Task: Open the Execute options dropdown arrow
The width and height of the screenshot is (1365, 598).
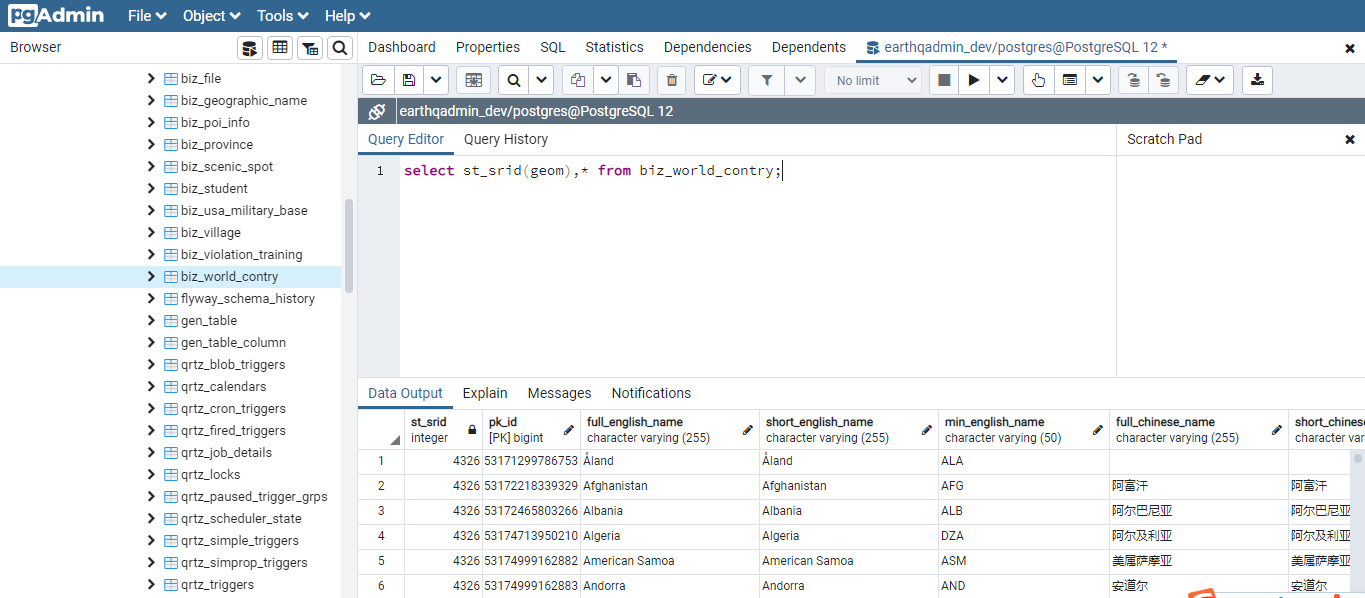Action: (1003, 80)
